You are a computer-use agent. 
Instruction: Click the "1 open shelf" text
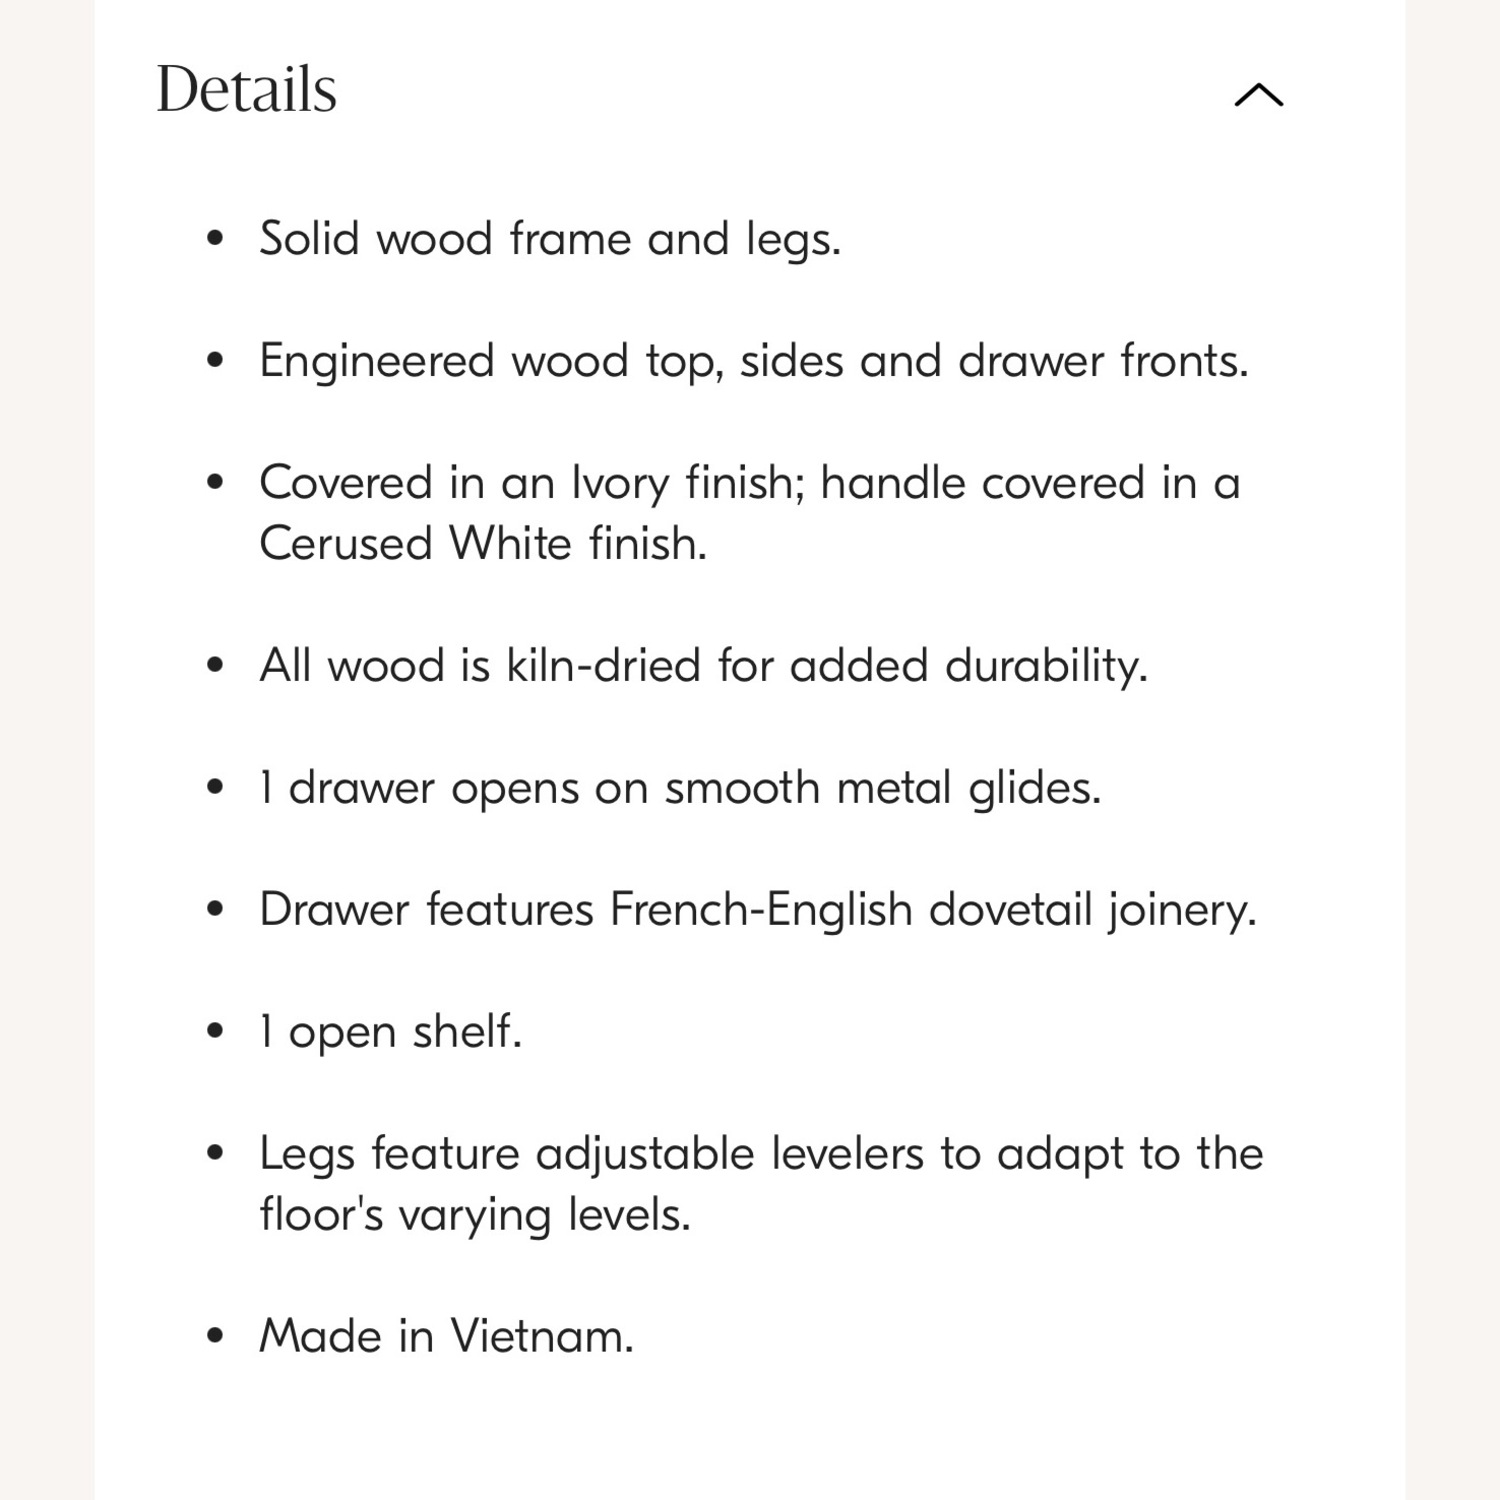tap(391, 1032)
